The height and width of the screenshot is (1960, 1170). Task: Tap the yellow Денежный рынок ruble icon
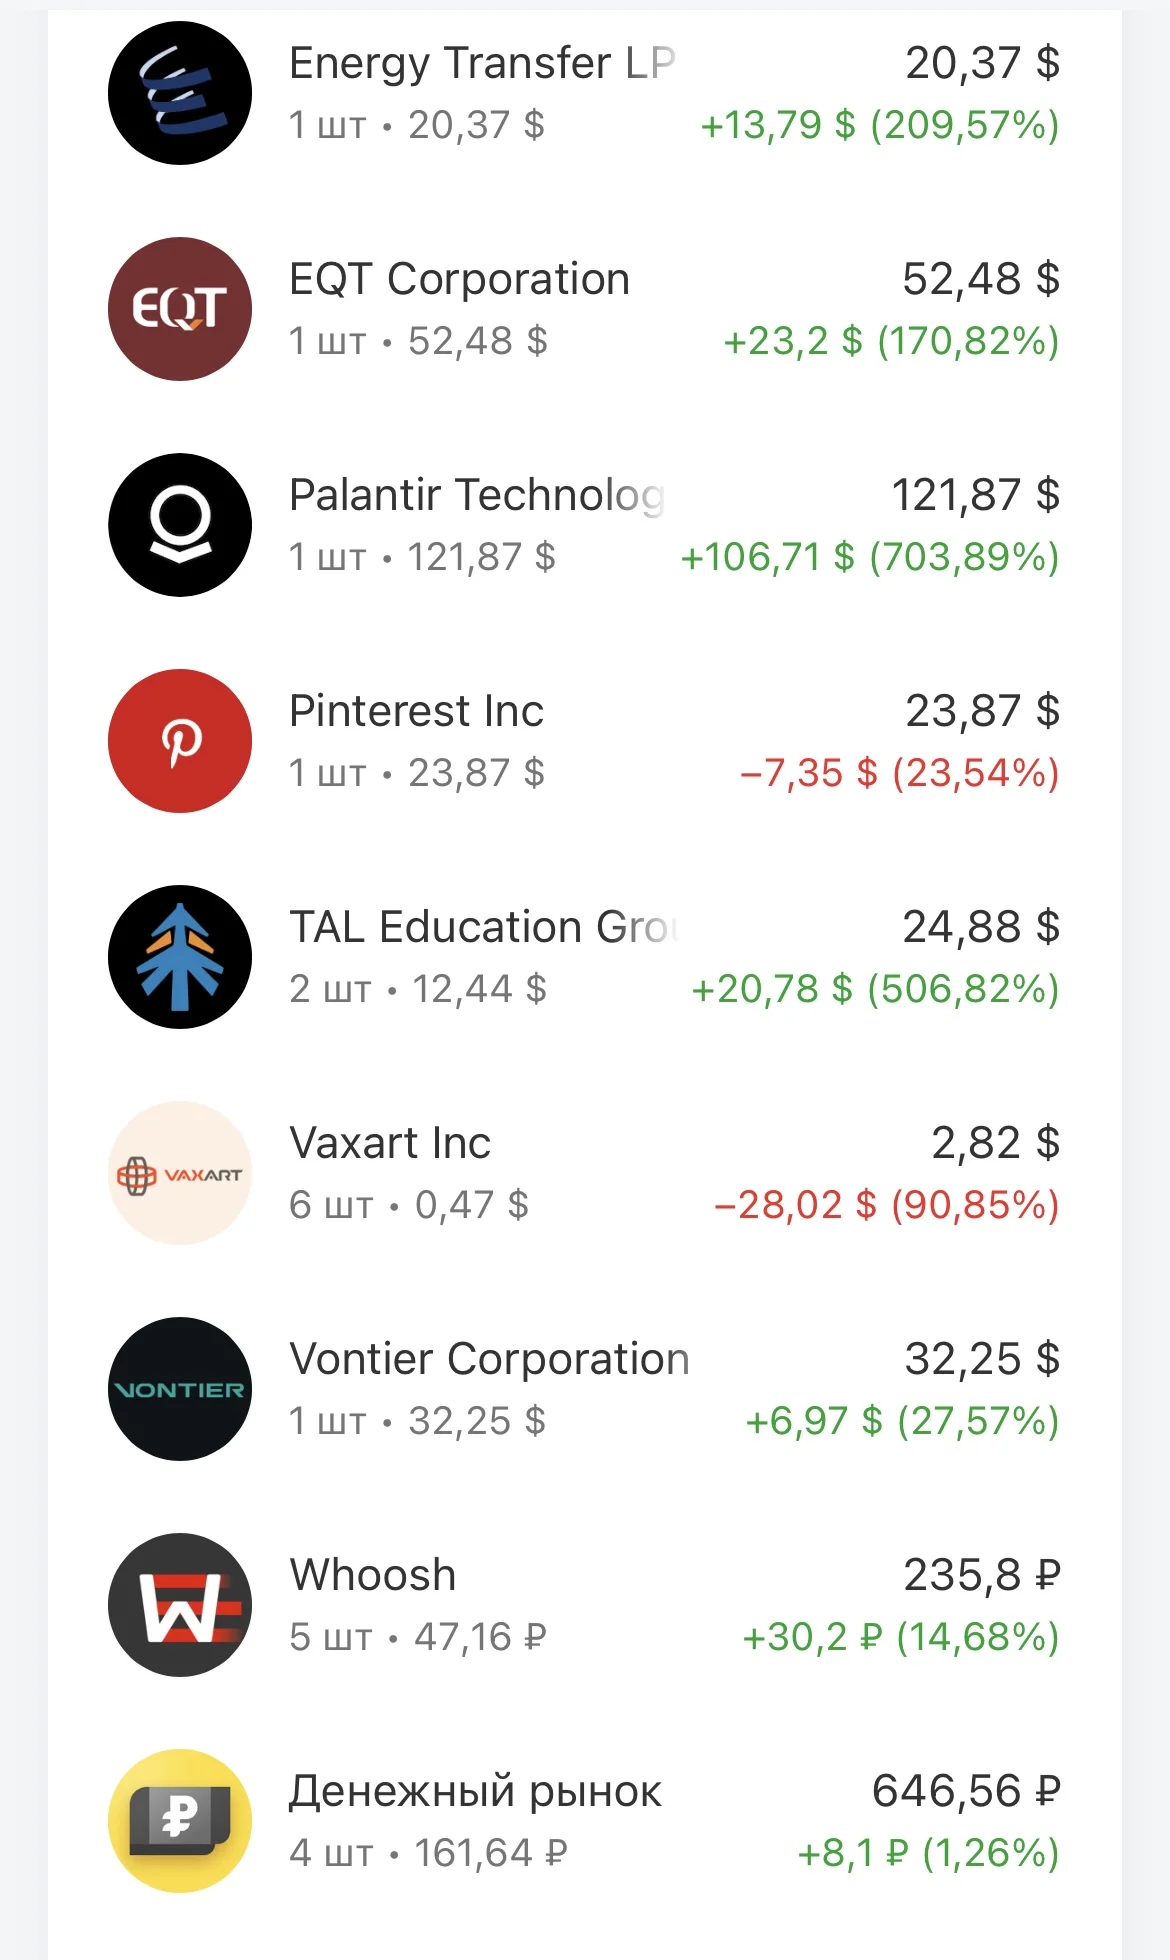180,1821
